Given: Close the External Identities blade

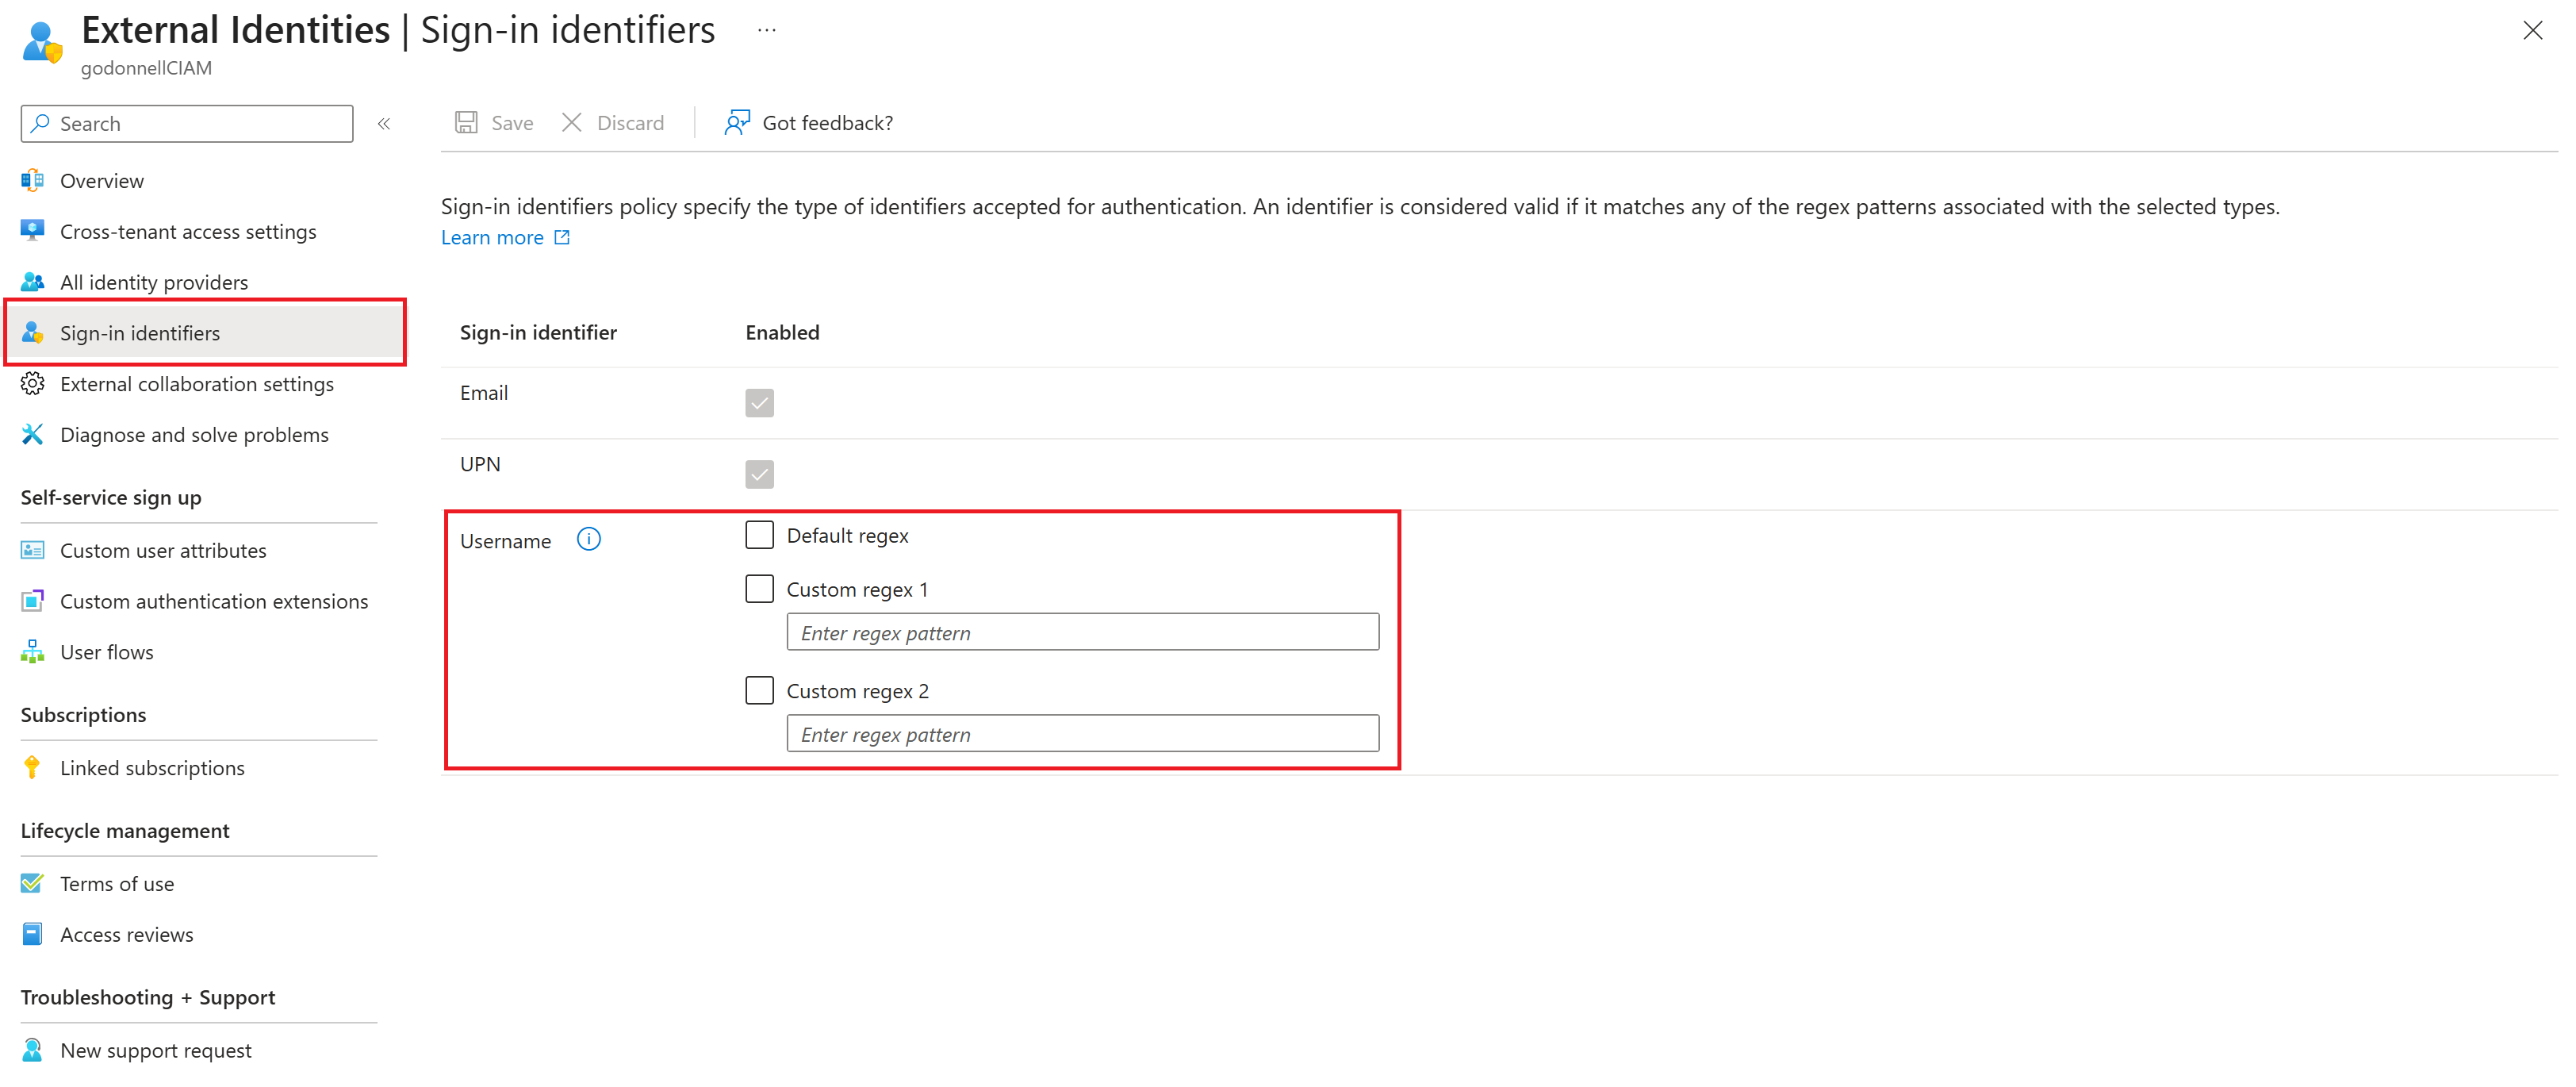Looking at the screenshot, I should pos(2532,30).
